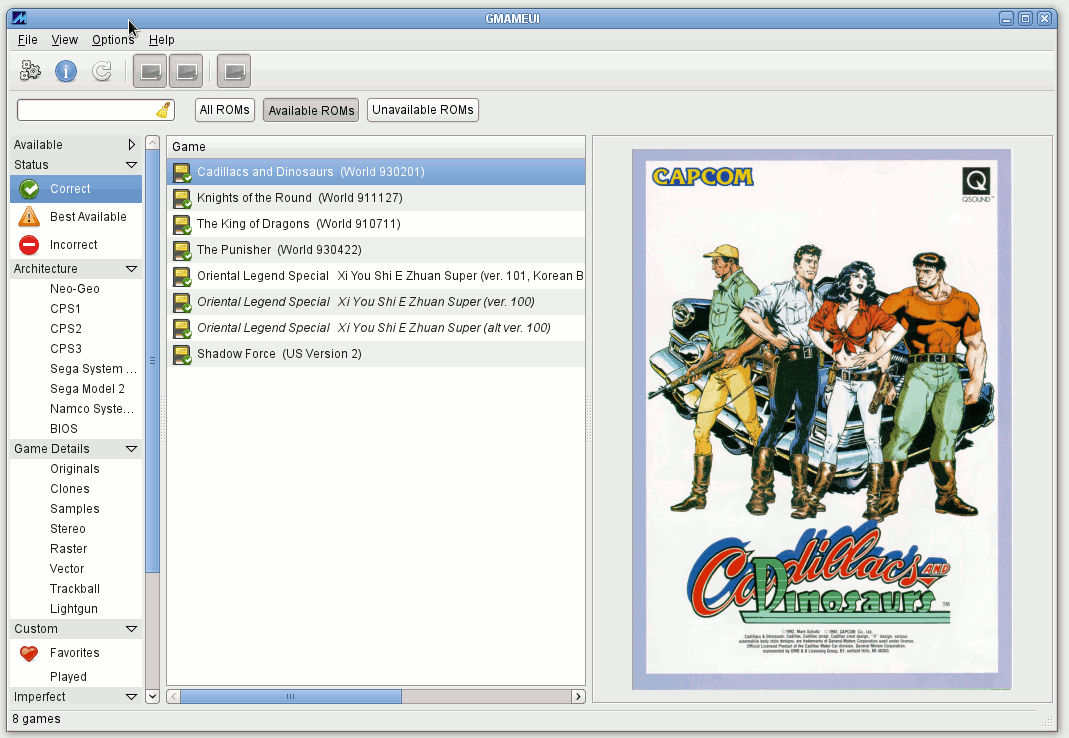This screenshot has width=1069, height=738.
Task: Open the gears preferences toolbar icon
Action: tap(30, 71)
